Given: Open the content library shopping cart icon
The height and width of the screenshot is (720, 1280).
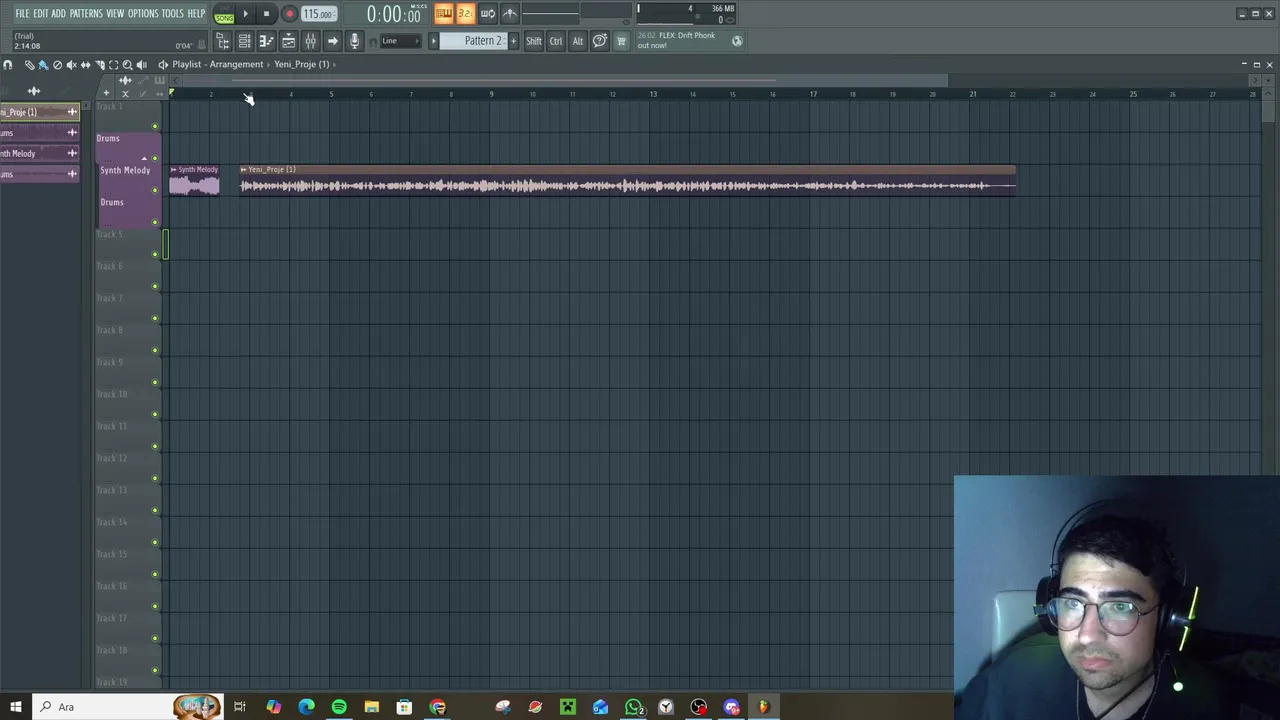Looking at the screenshot, I should [x=621, y=41].
